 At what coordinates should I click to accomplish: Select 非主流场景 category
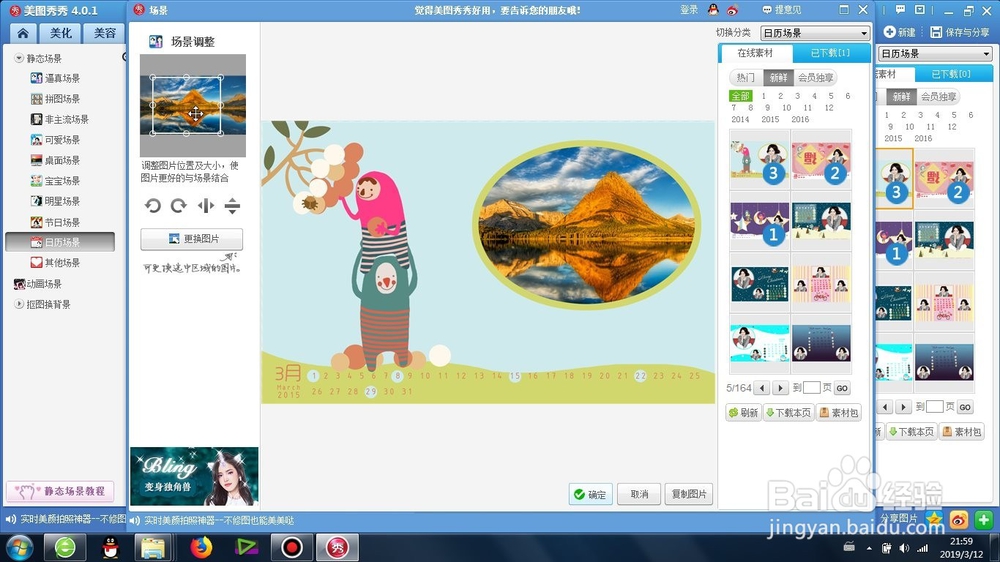59,119
